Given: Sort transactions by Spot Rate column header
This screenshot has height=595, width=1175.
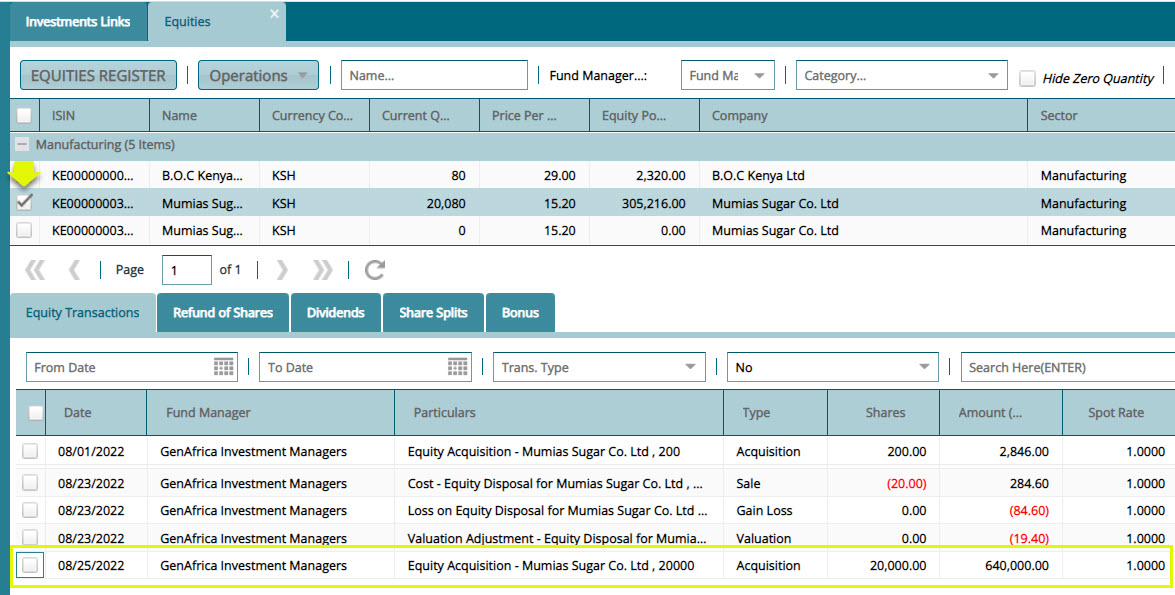Looking at the screenshot, I should (x=1118, y=412).
